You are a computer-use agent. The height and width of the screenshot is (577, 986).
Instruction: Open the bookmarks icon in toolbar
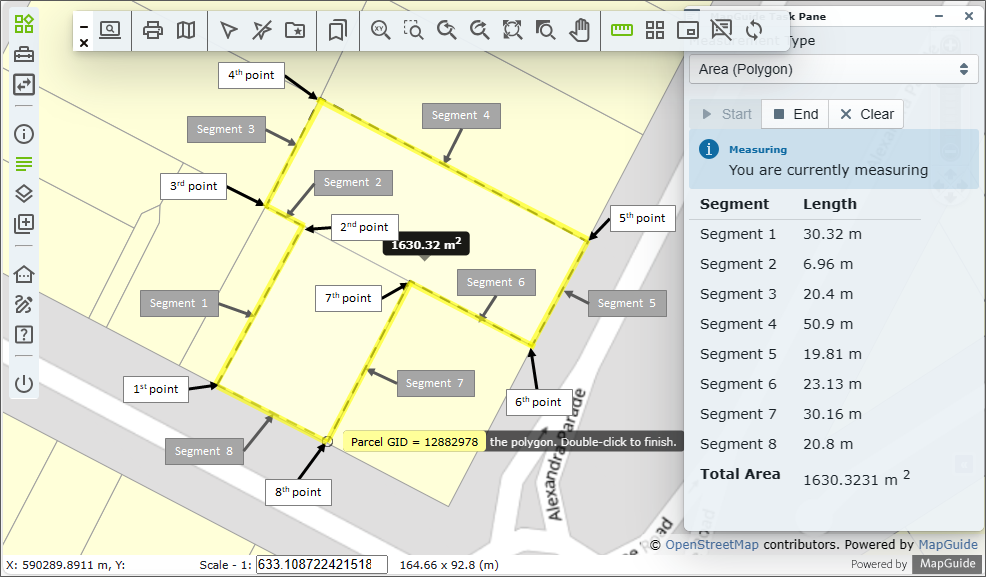point(338,30)
